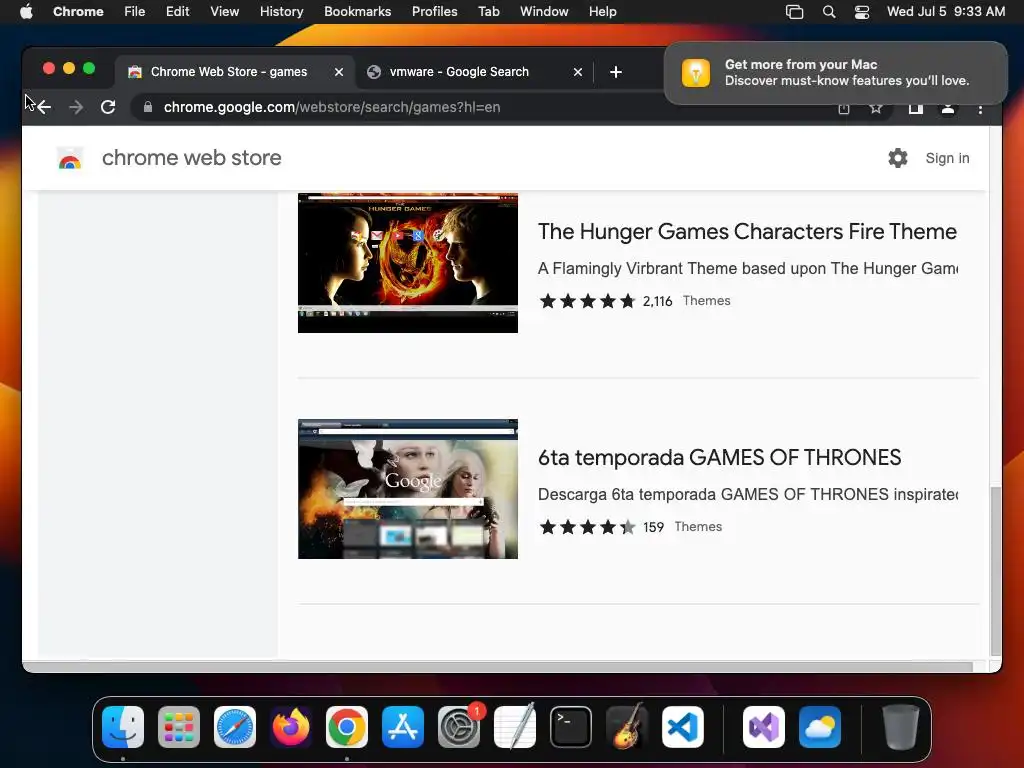Open Visual Studio (purple) from the Dock
Viewport: 1024px width, 768px height.
click(x=764, y=727)
